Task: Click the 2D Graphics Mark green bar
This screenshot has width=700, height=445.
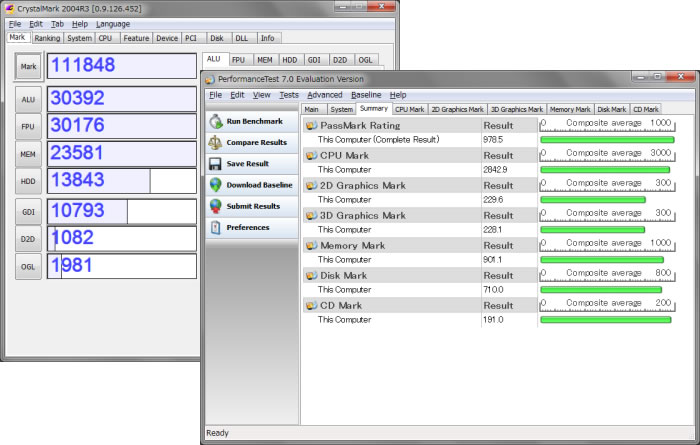Action: click(x=593, y=200)
